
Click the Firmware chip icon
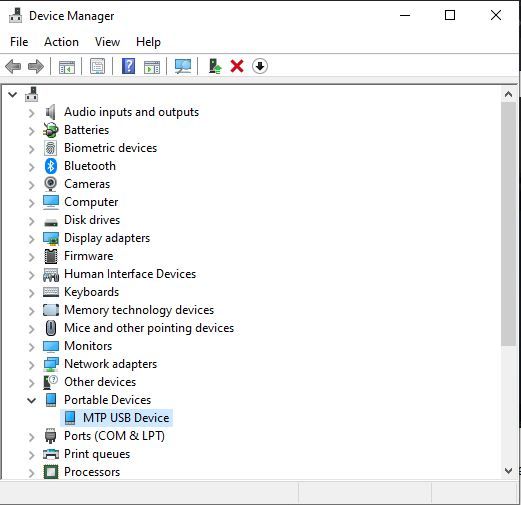(51, 256)
